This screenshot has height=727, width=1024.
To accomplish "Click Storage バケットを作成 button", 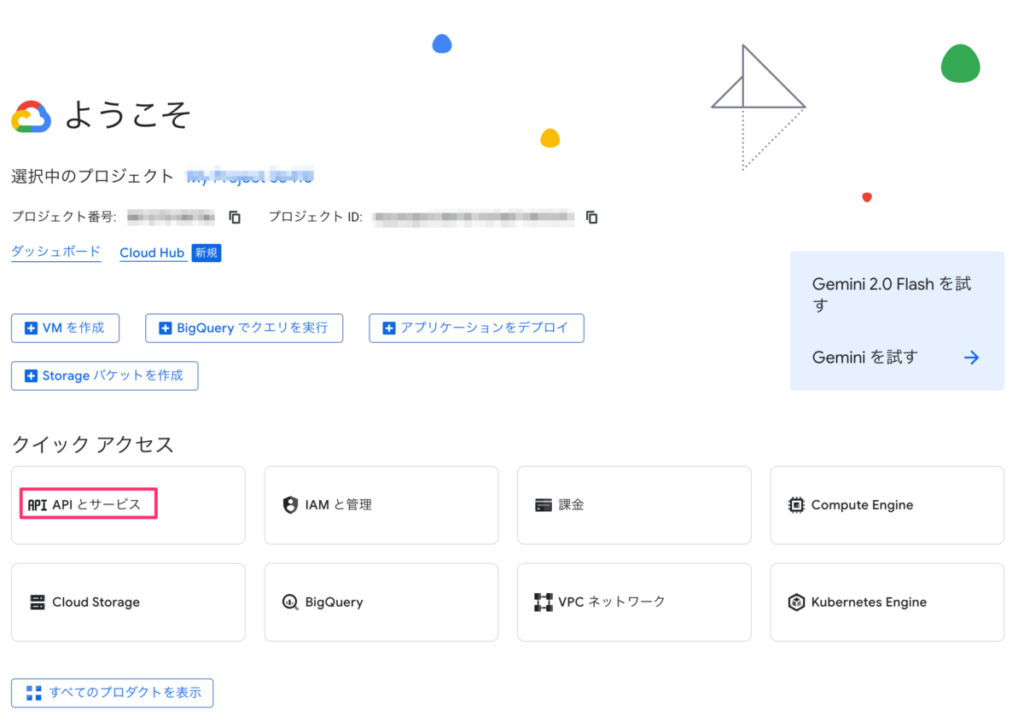I will coord(104,376).
